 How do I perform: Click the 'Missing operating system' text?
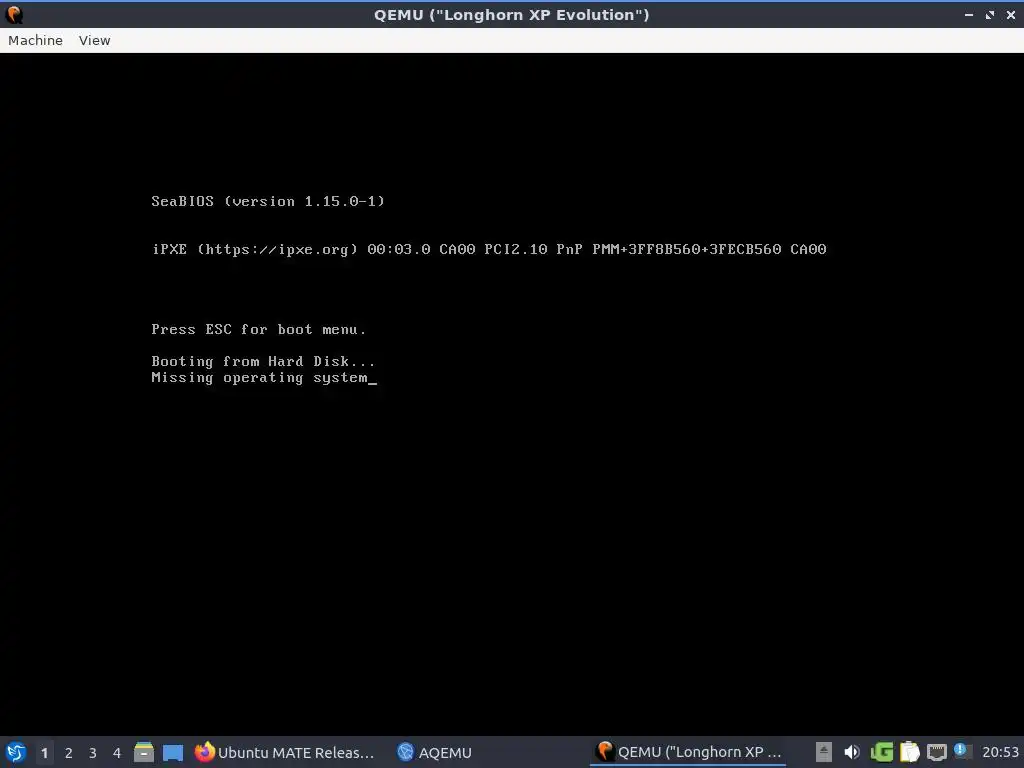point(259,377)
